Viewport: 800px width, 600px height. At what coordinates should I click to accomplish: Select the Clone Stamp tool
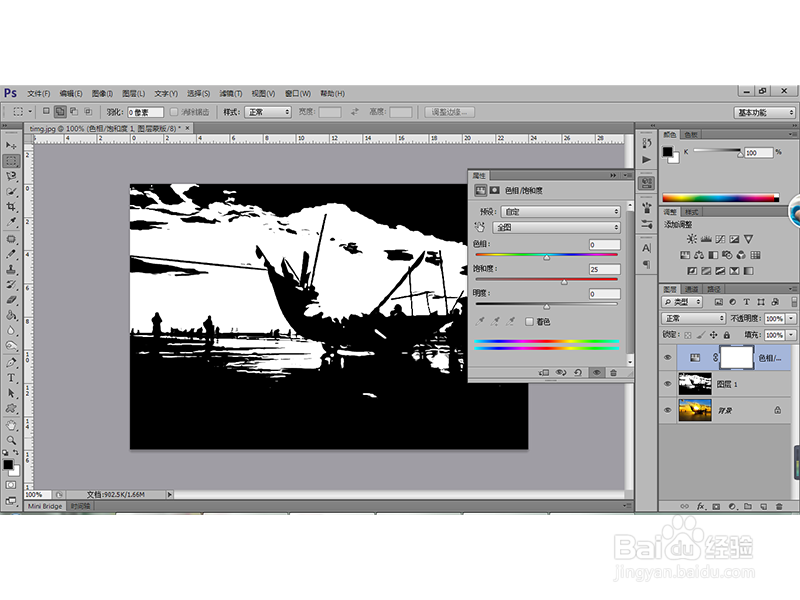click(11, 269)
